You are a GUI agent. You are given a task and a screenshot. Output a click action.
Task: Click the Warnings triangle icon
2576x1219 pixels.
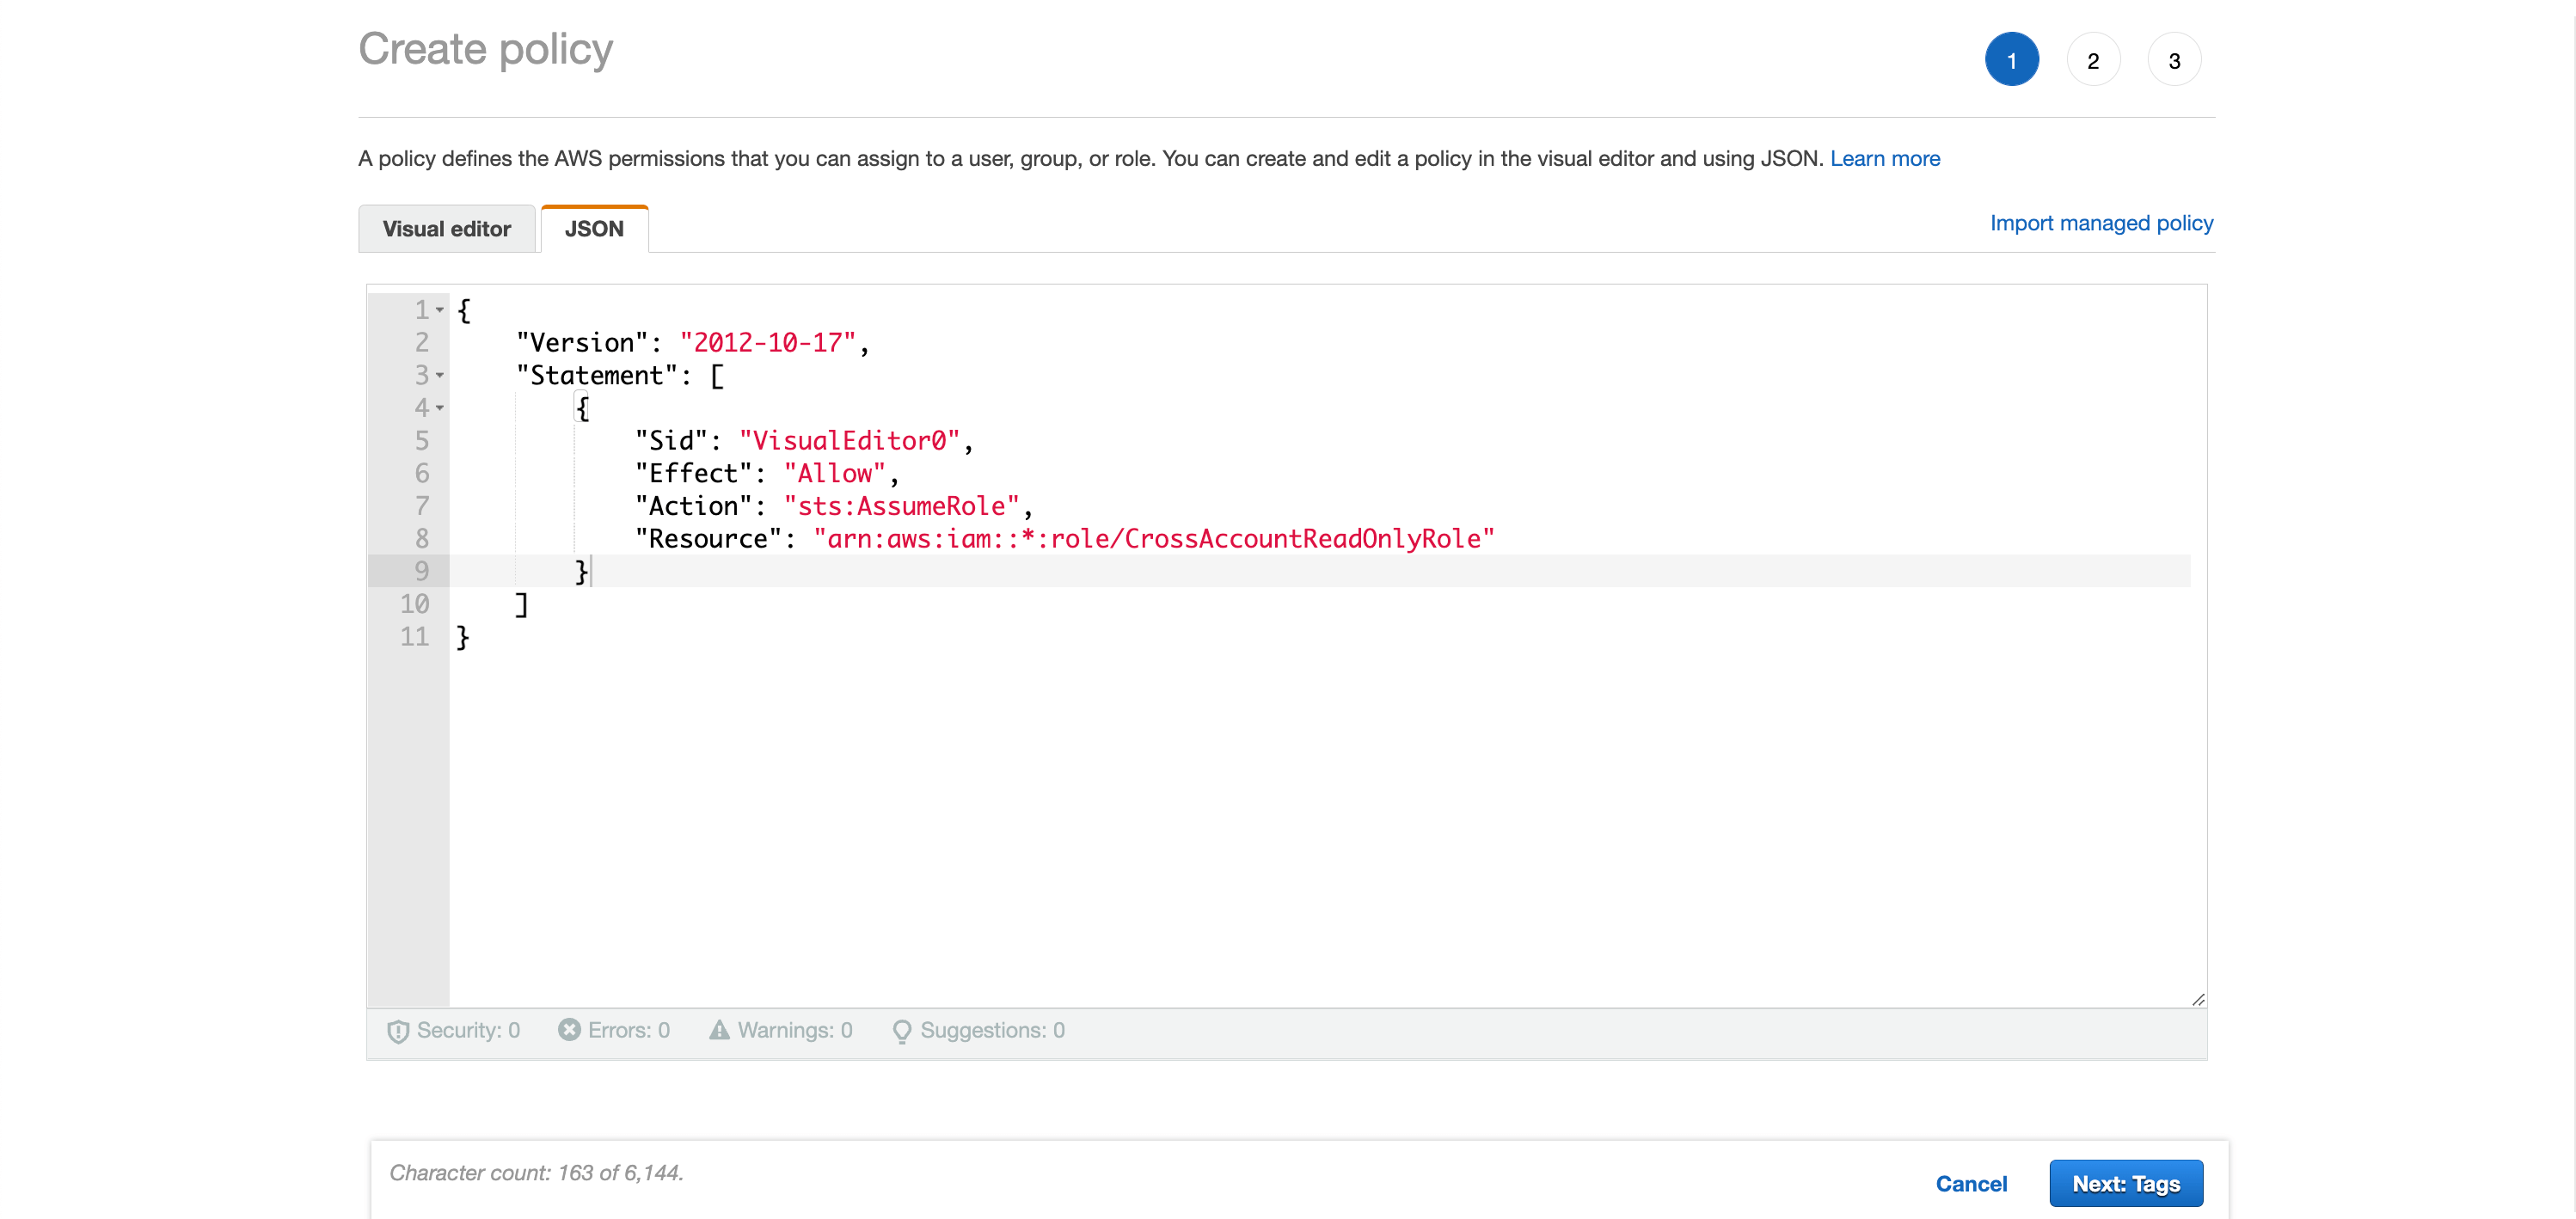(x=719, y=1030)
